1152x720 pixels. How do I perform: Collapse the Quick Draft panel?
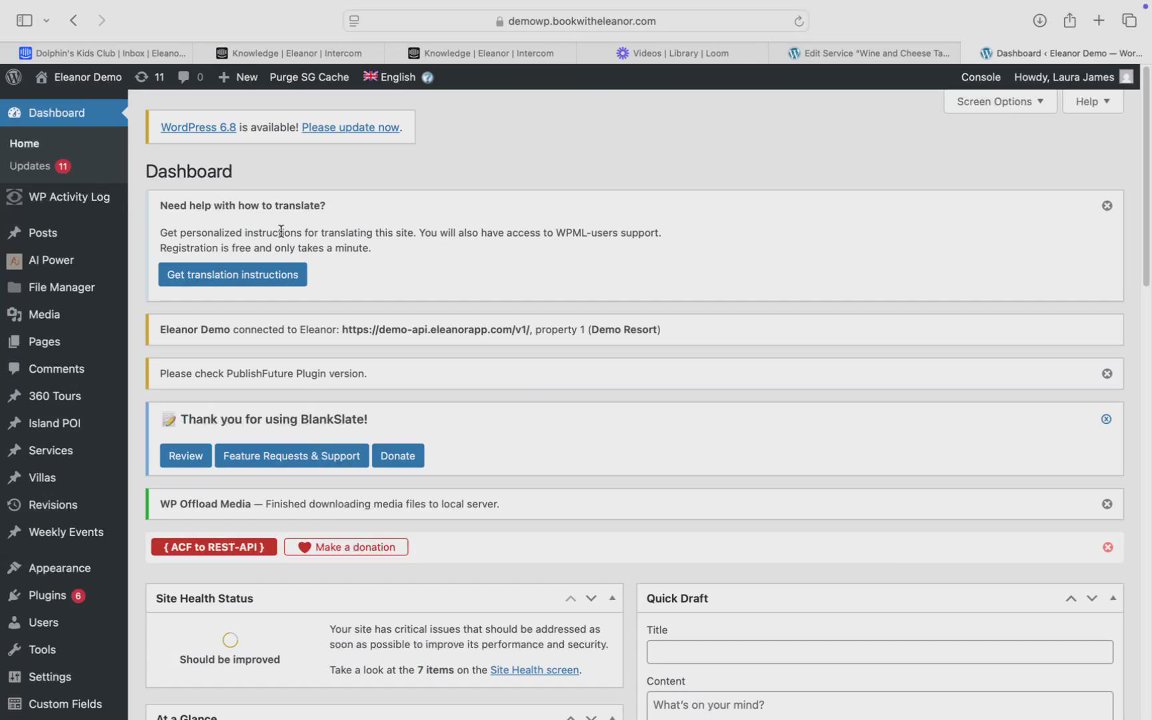point(1113,598)
